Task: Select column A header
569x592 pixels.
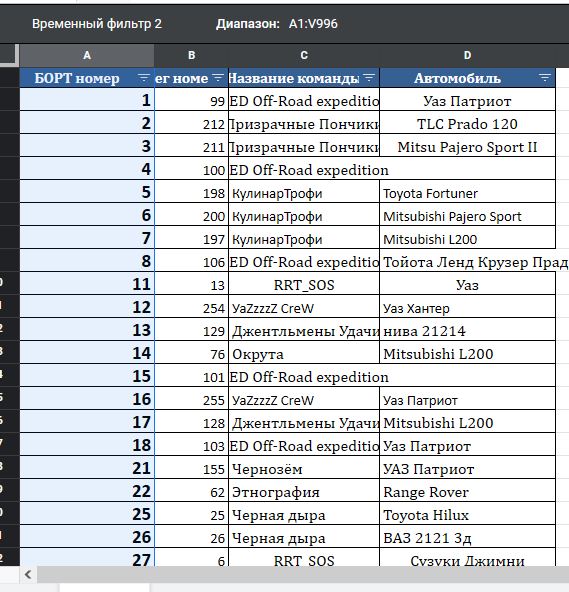Action: point(87,56)
